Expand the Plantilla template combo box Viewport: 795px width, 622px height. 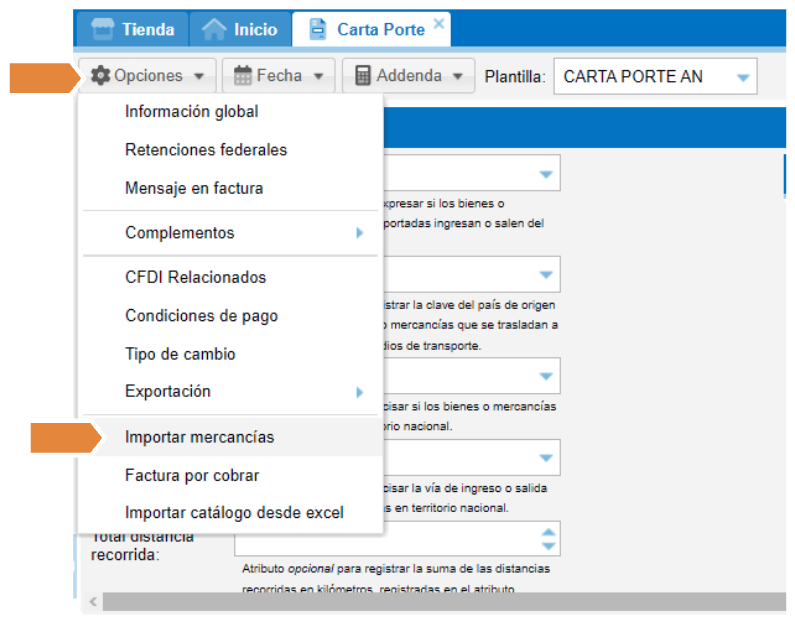pos(742,77)
